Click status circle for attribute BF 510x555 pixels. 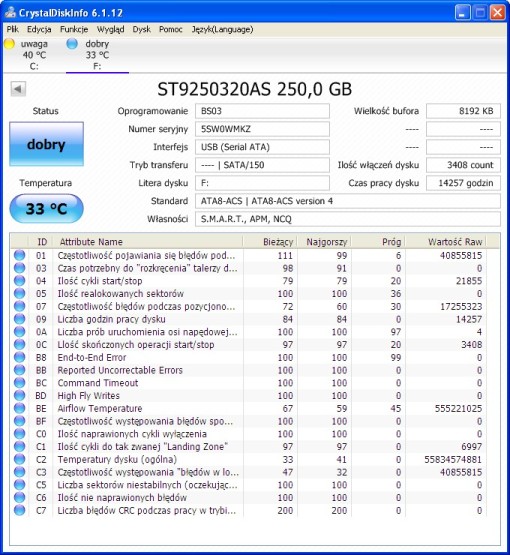pyautogui.click(x=19, y=421)
